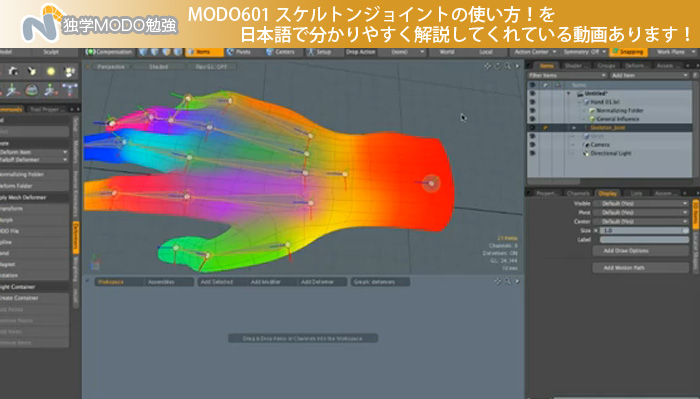Open the Visible Default (Yes) dropdown
700x399 pixels.
[x=641, y=204]
